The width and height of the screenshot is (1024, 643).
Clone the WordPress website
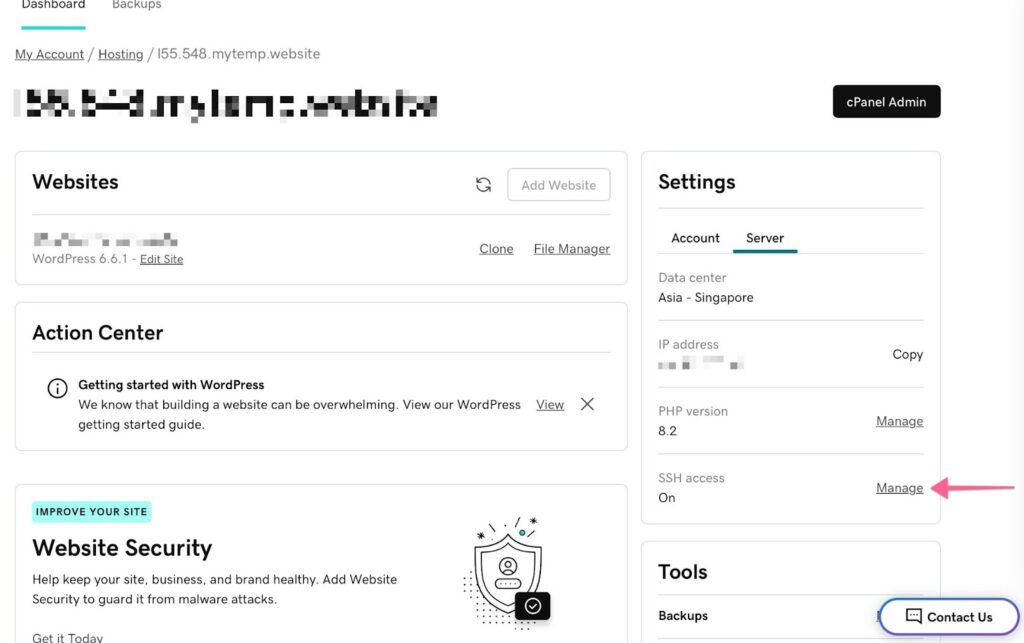[496, 249]
